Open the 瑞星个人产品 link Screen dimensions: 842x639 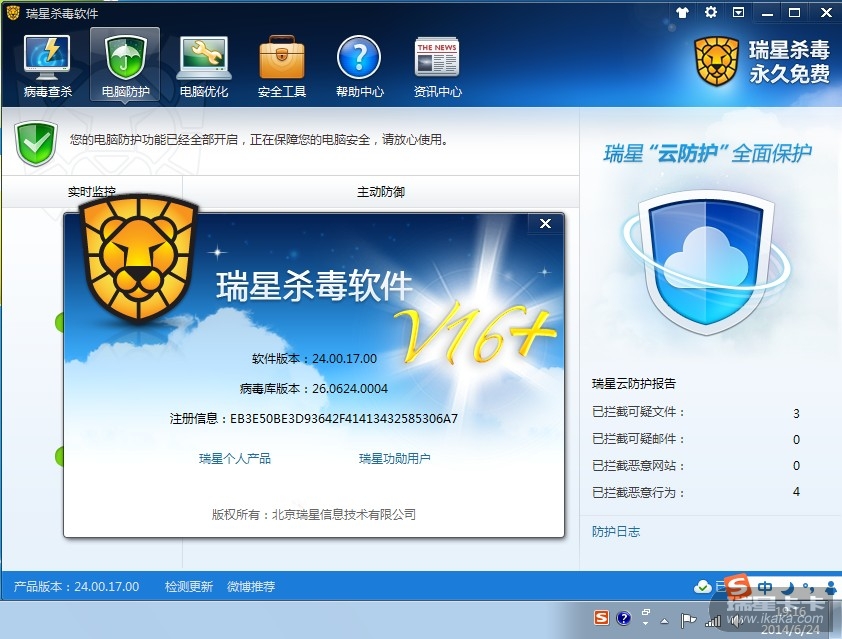click(x=235, y=459)
